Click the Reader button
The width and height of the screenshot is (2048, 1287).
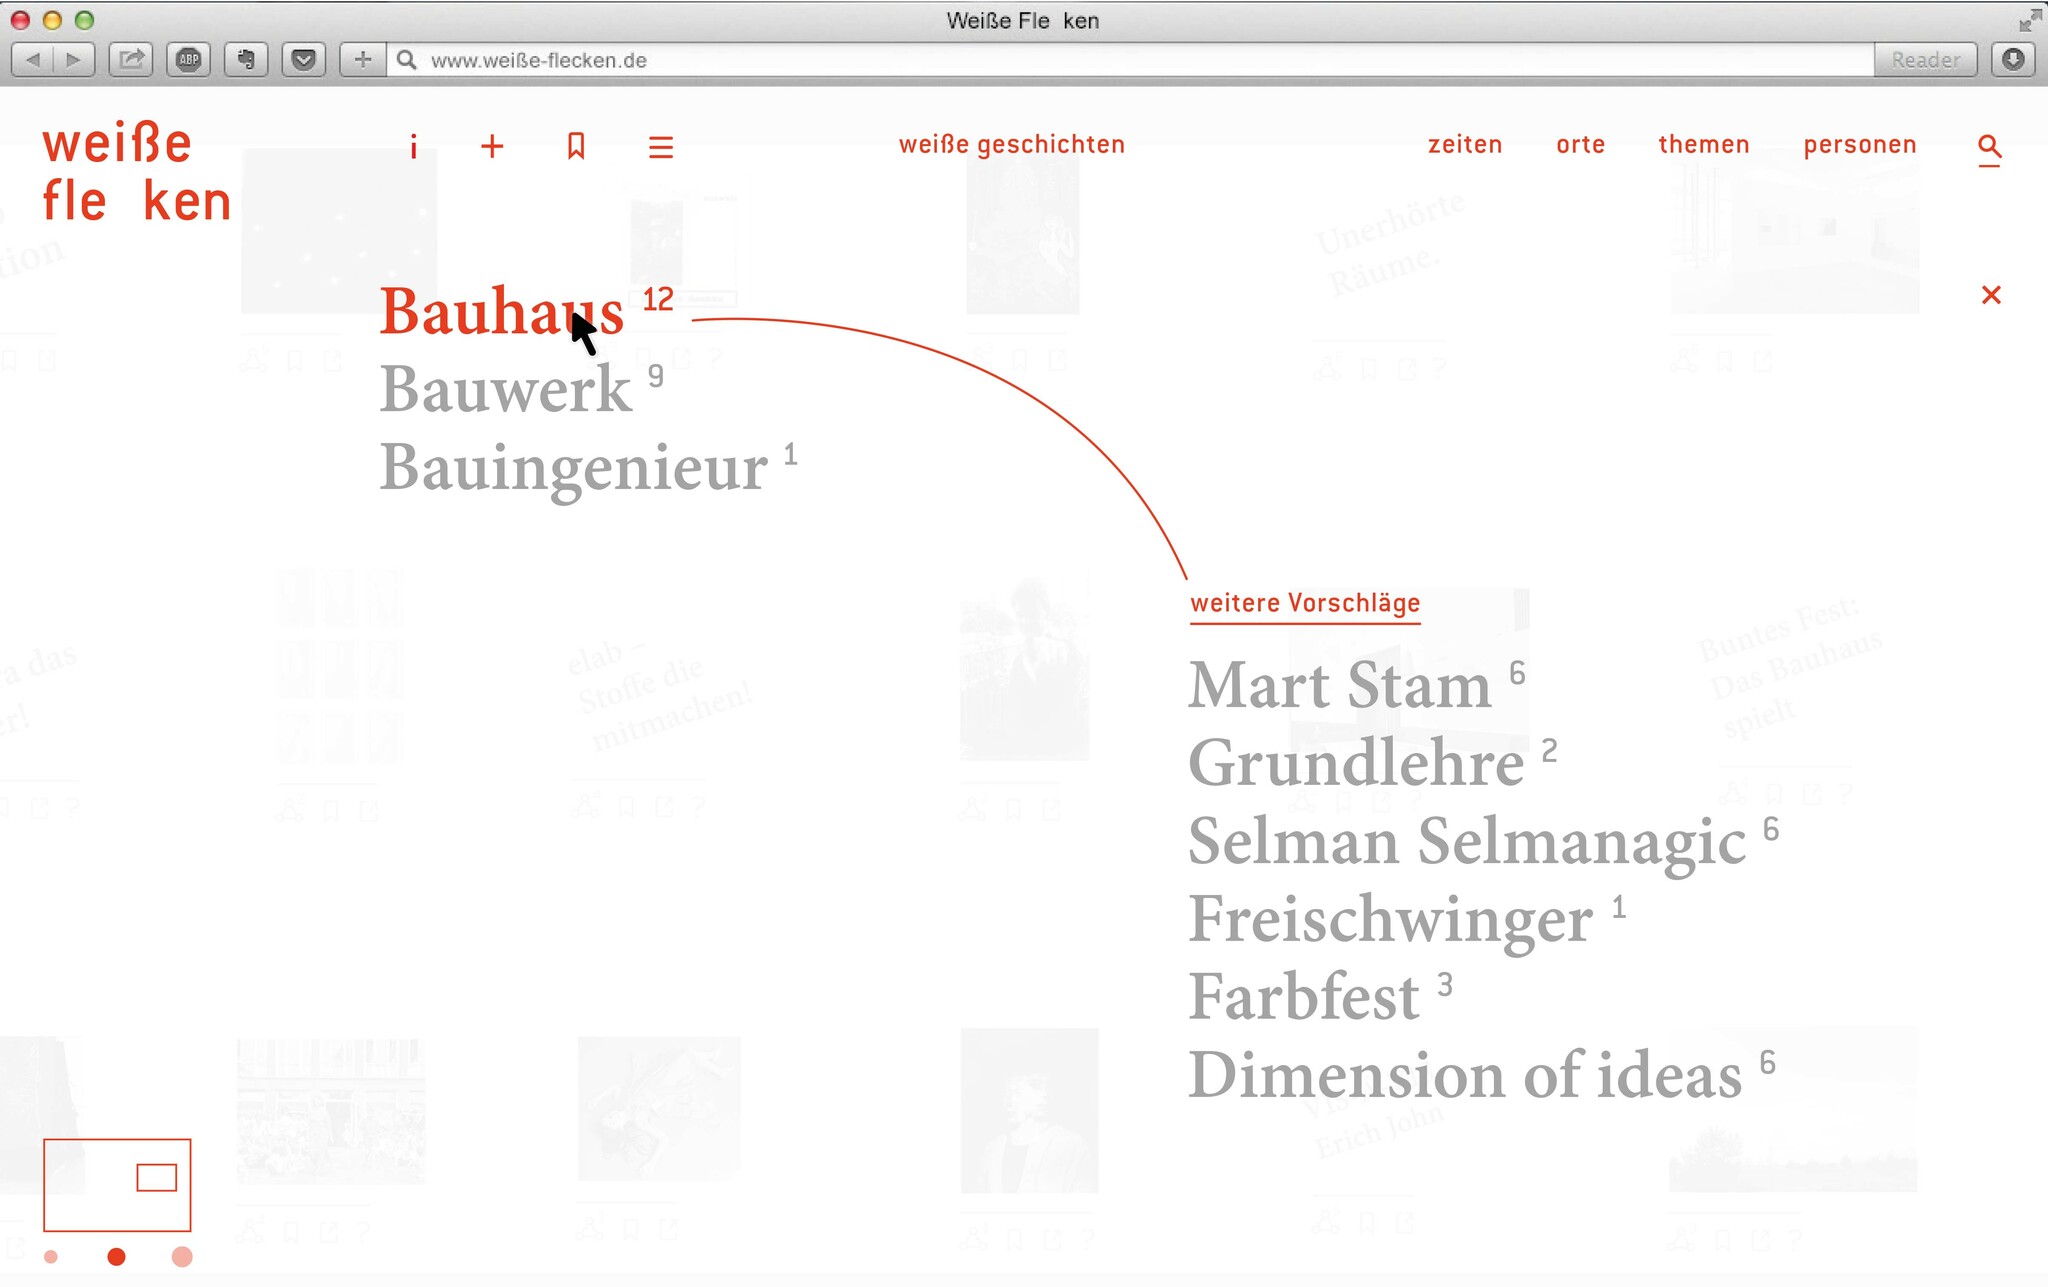1925,60
